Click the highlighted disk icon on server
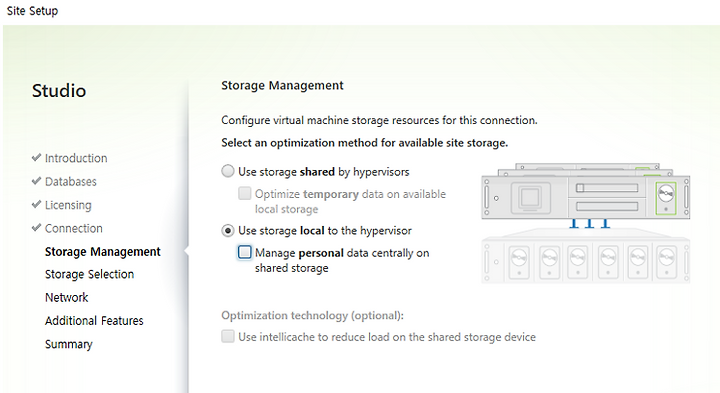 pos(665,198)
